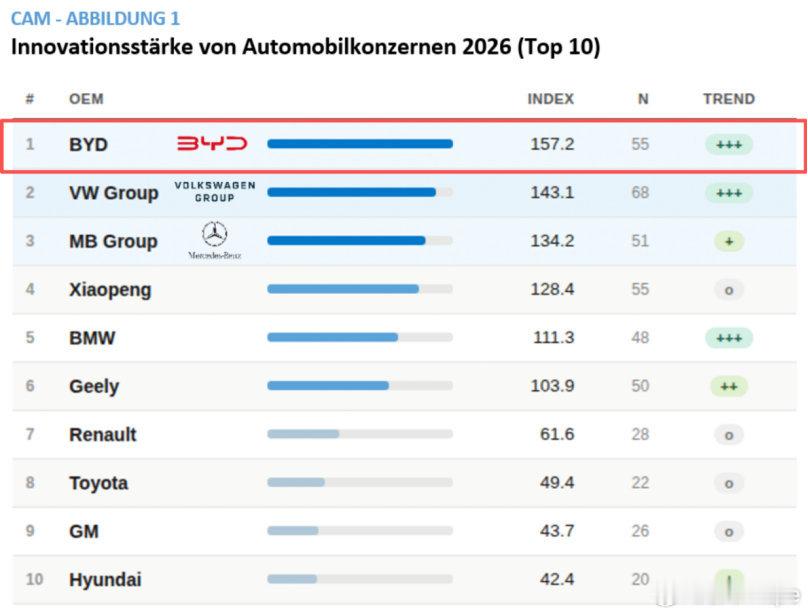The height and width of the screenshot is (616, 808).
Task: Click the INDEX column header
Action: tap(550, 99)
